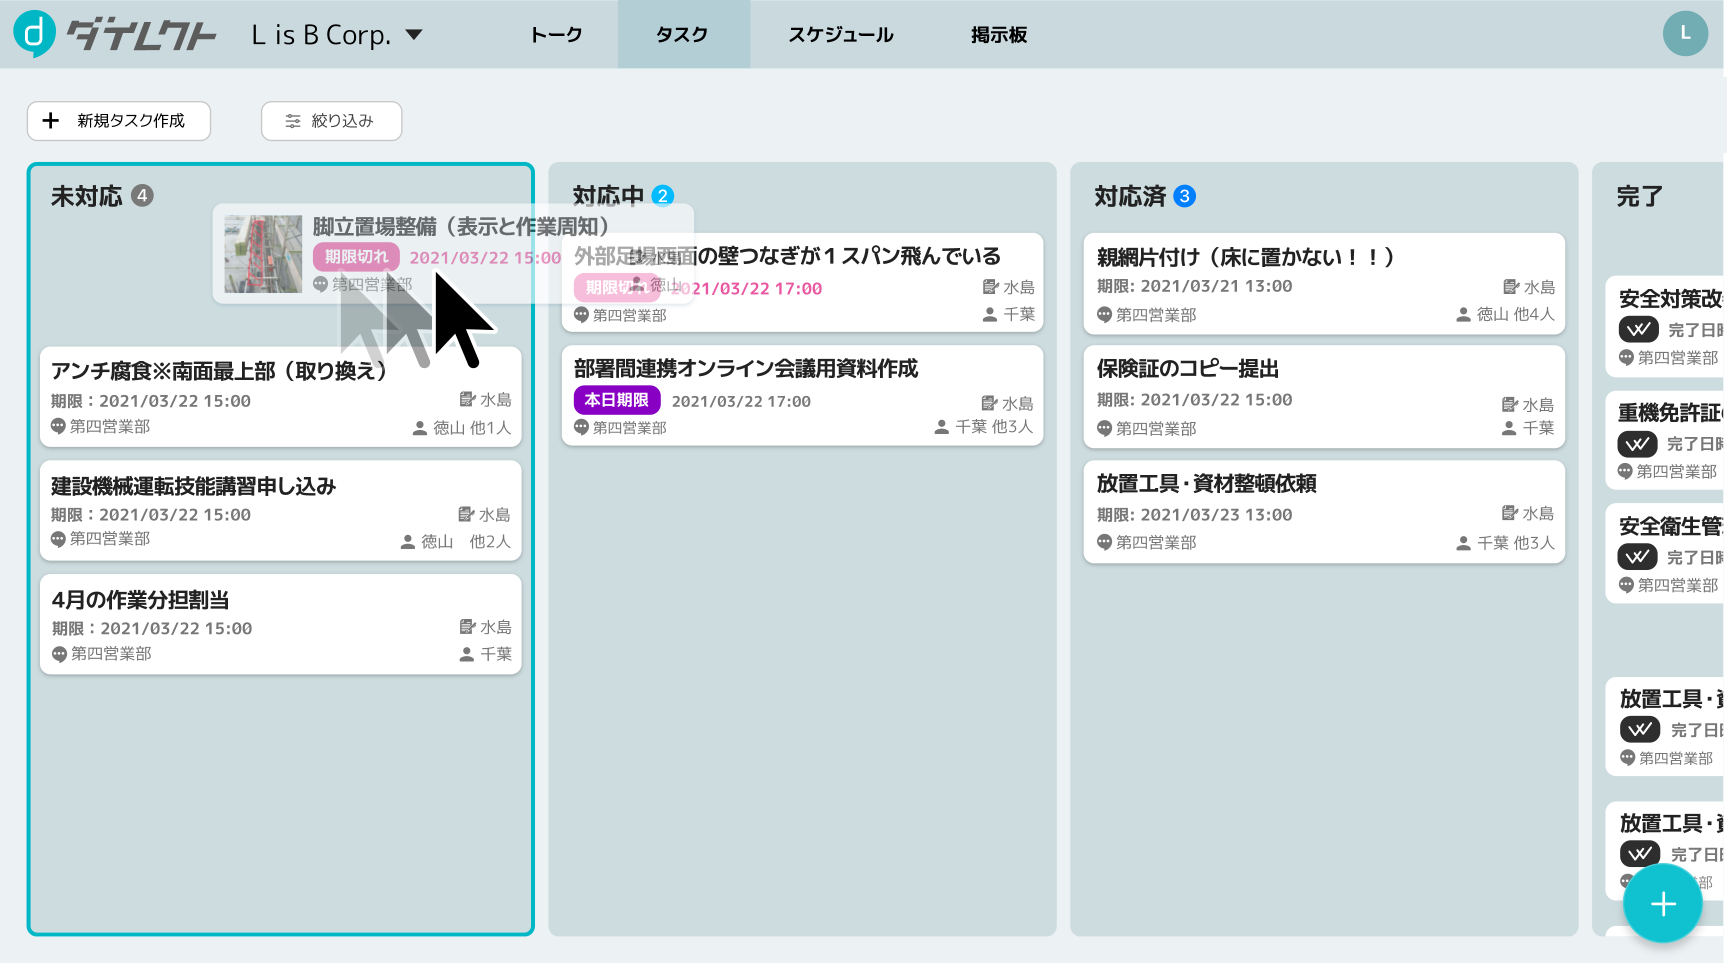Click the plus icon inside 新規タスク作成 button

click(x=51, y=120)
